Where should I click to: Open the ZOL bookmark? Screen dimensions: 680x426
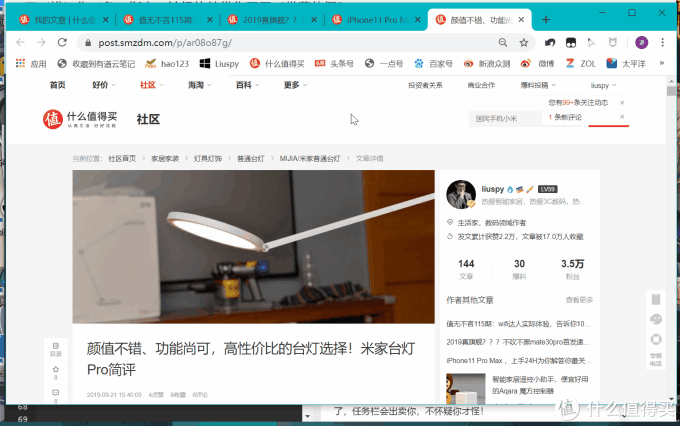(x=580, y=64)
